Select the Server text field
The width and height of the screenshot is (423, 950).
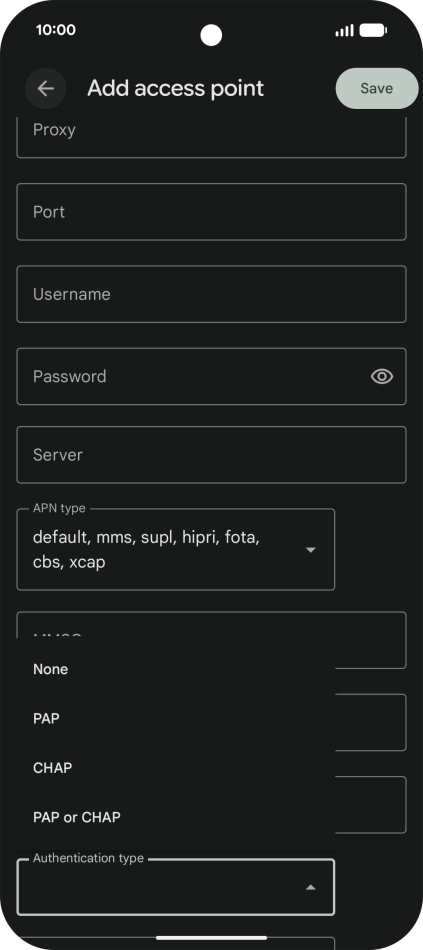coord(212,455)
